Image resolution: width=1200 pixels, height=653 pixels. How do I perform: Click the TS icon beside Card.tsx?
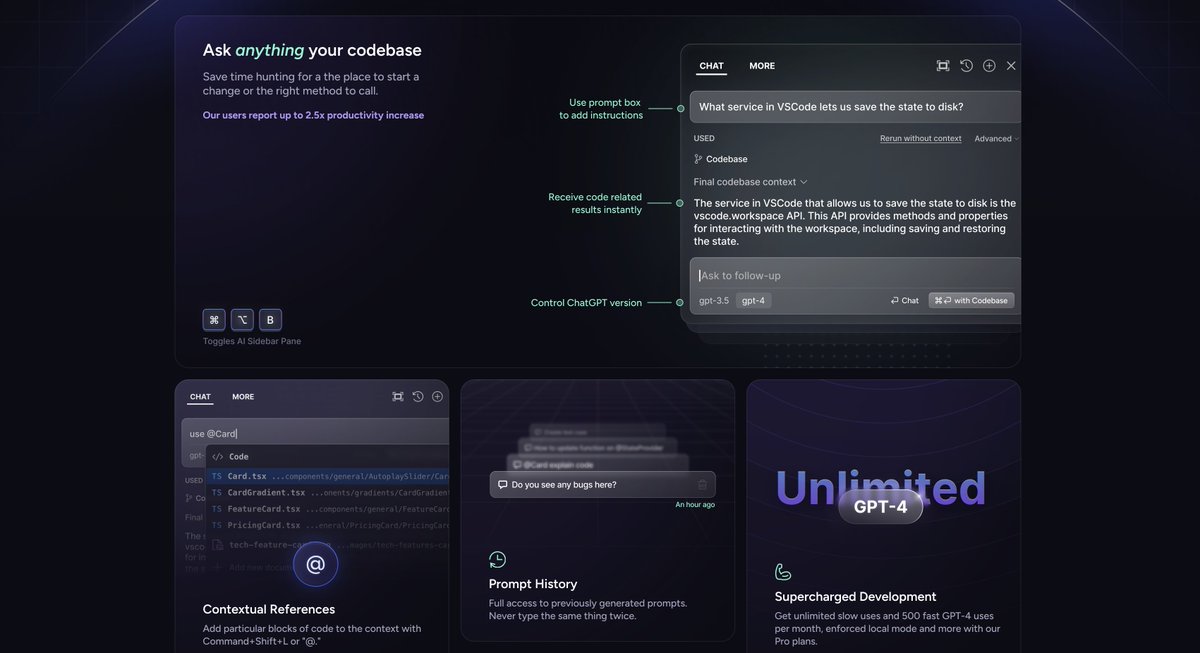[x=217, y=476]
